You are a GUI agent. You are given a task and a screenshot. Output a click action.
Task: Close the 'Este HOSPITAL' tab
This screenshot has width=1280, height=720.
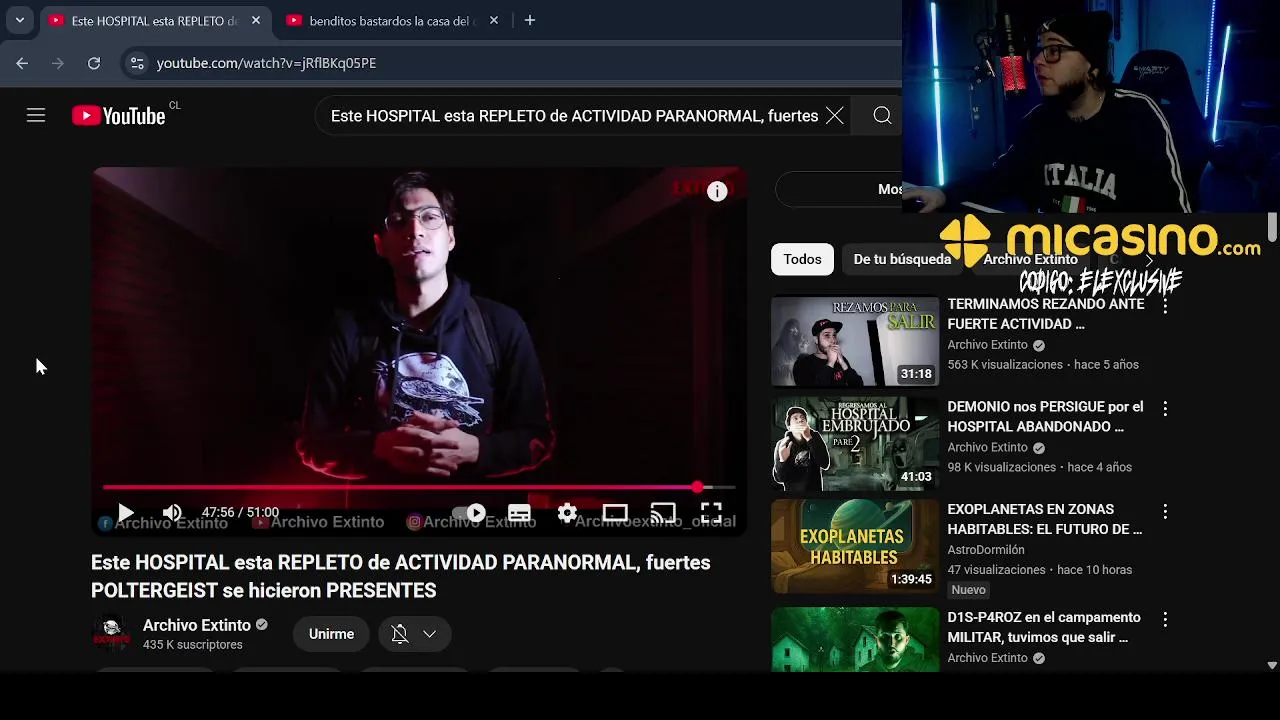click(256, 20)
